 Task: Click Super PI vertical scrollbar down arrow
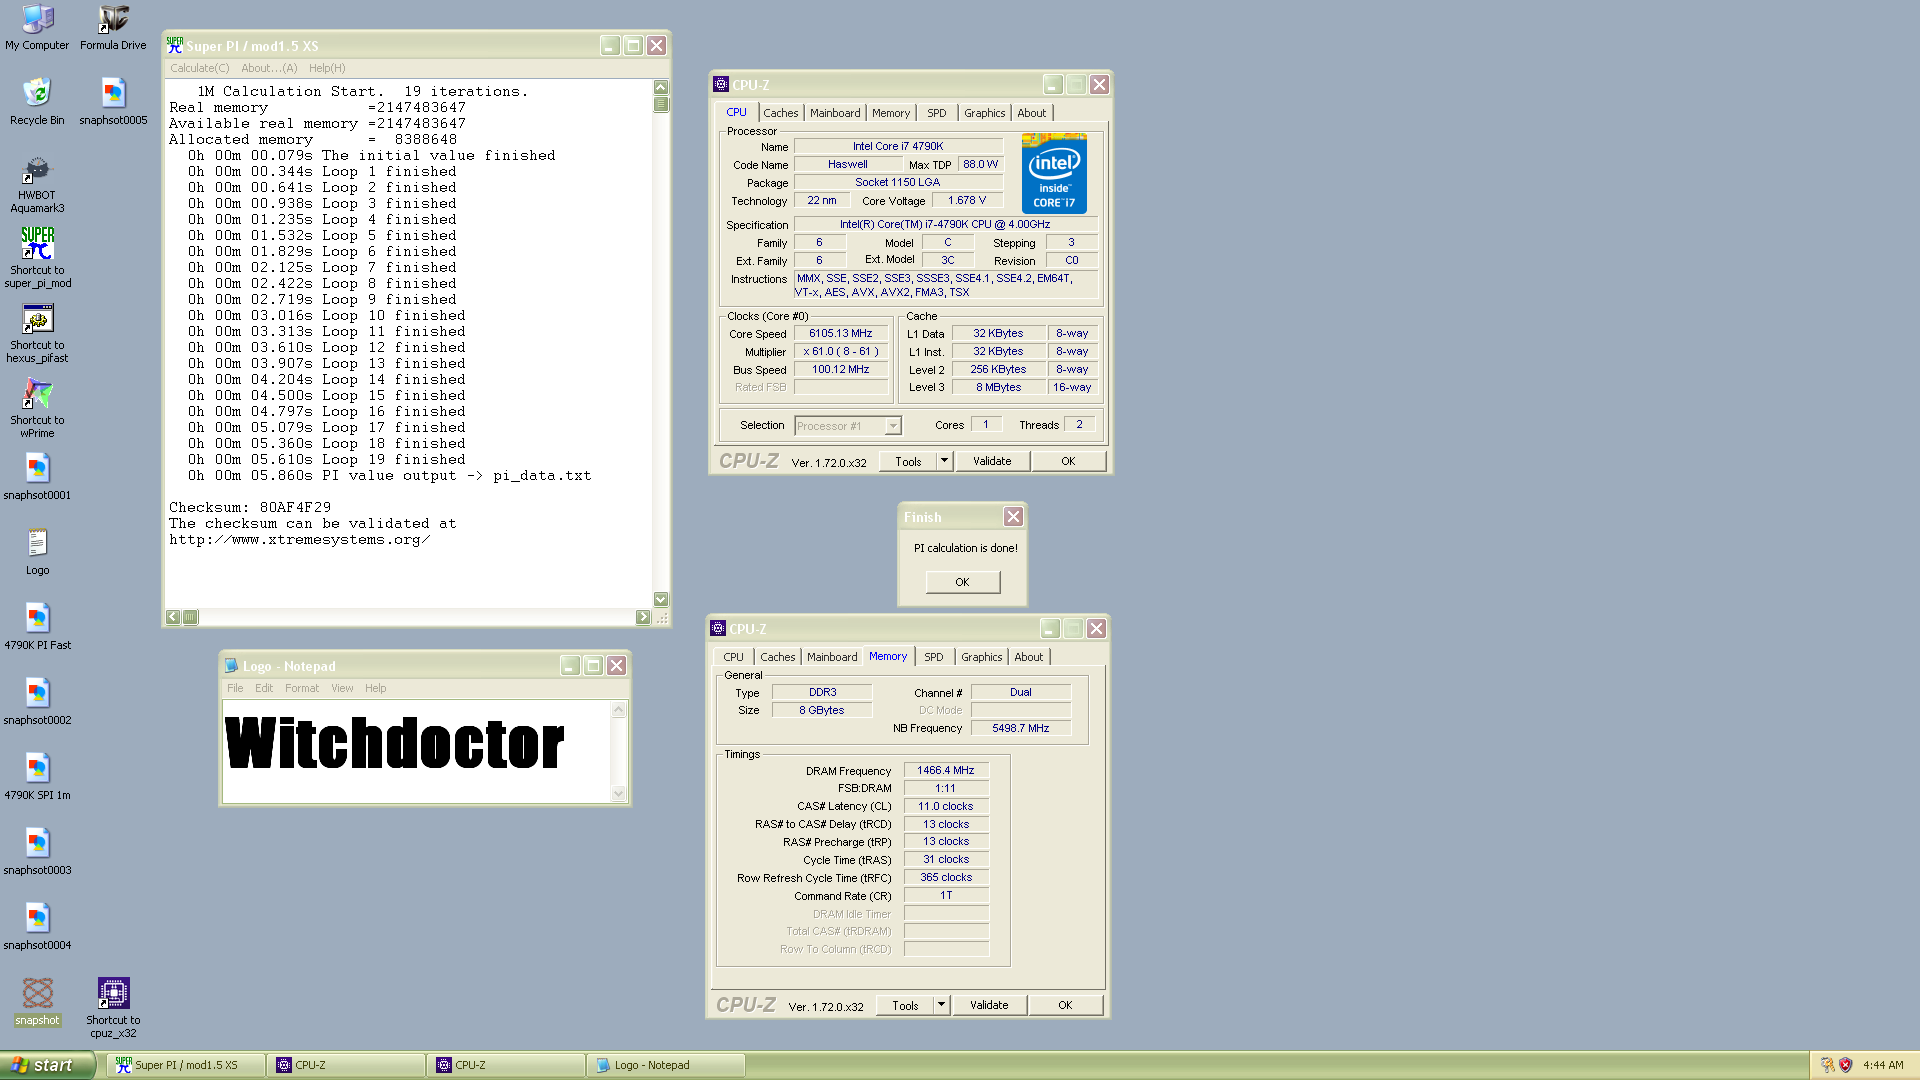[661, 599]
